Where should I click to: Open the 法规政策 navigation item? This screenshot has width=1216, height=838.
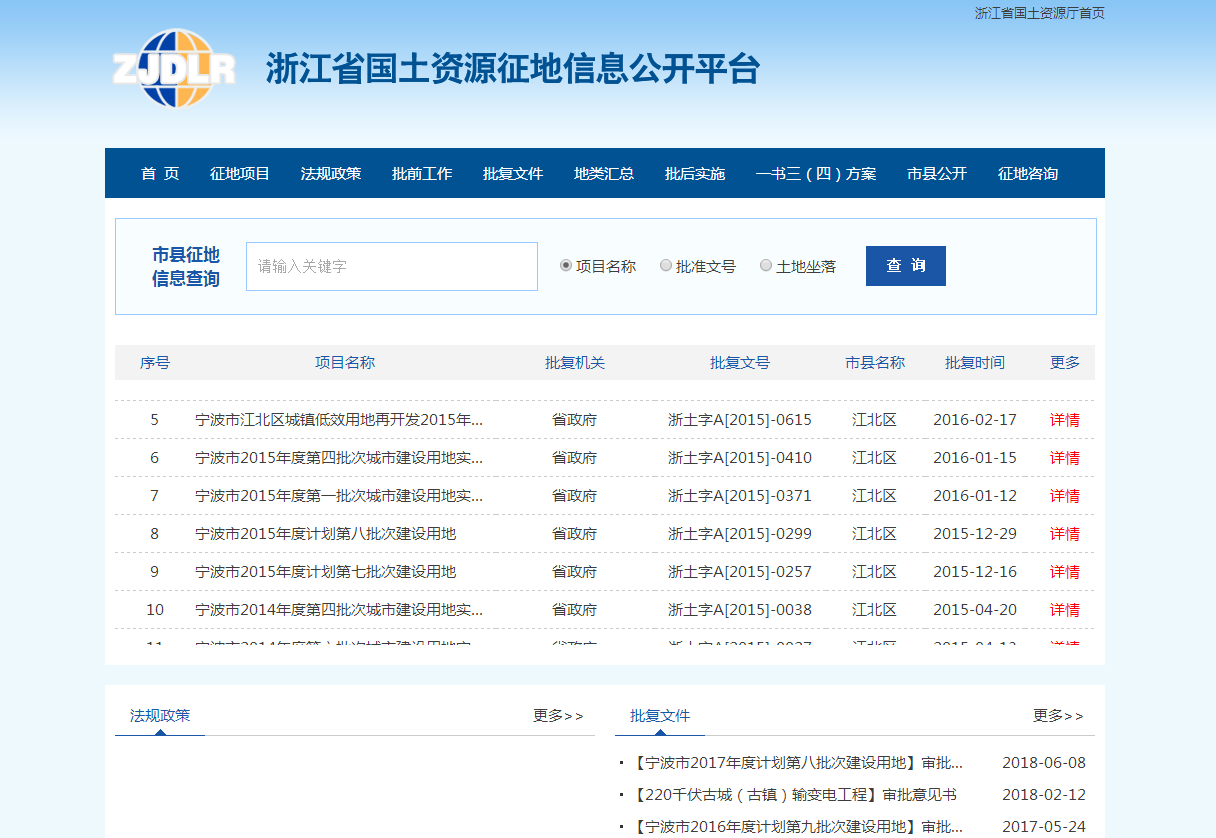coord(331,174)
